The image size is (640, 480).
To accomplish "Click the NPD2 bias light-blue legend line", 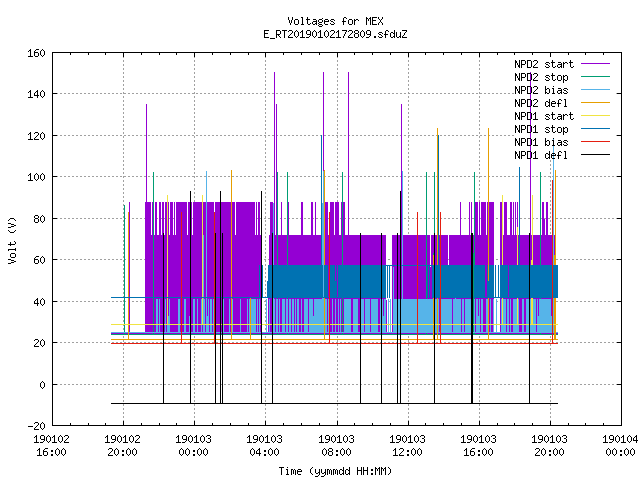I will (595, 90).
